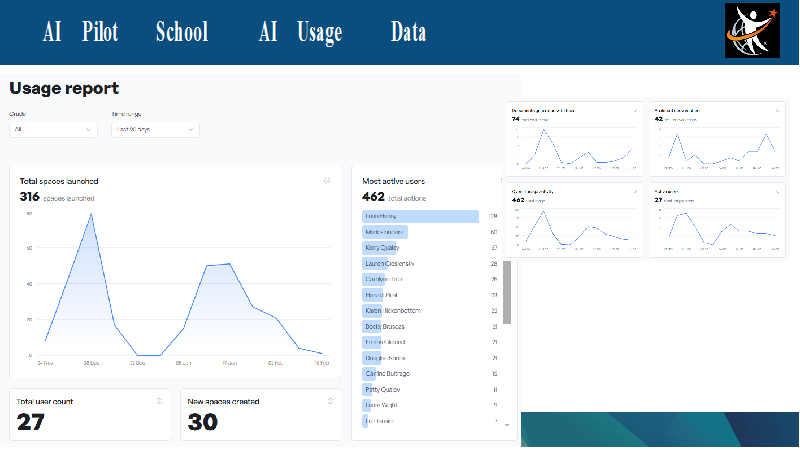Image resolution: width=800 pixels, height=450 pixels.
Task: Click the Total spaces launched area chart
Action: pos(184,286)
